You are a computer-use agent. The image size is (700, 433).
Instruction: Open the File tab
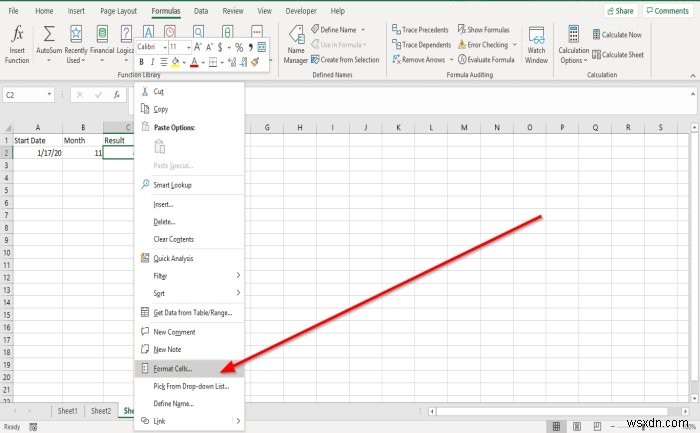13,11
